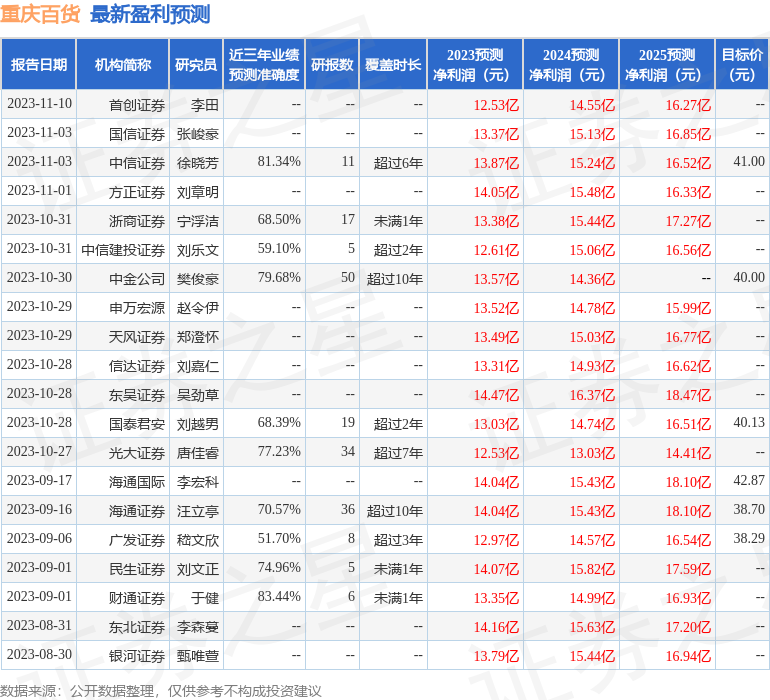Click the date 2023-11-10
This screenshot has width=770, height=700.
point(39,104)
